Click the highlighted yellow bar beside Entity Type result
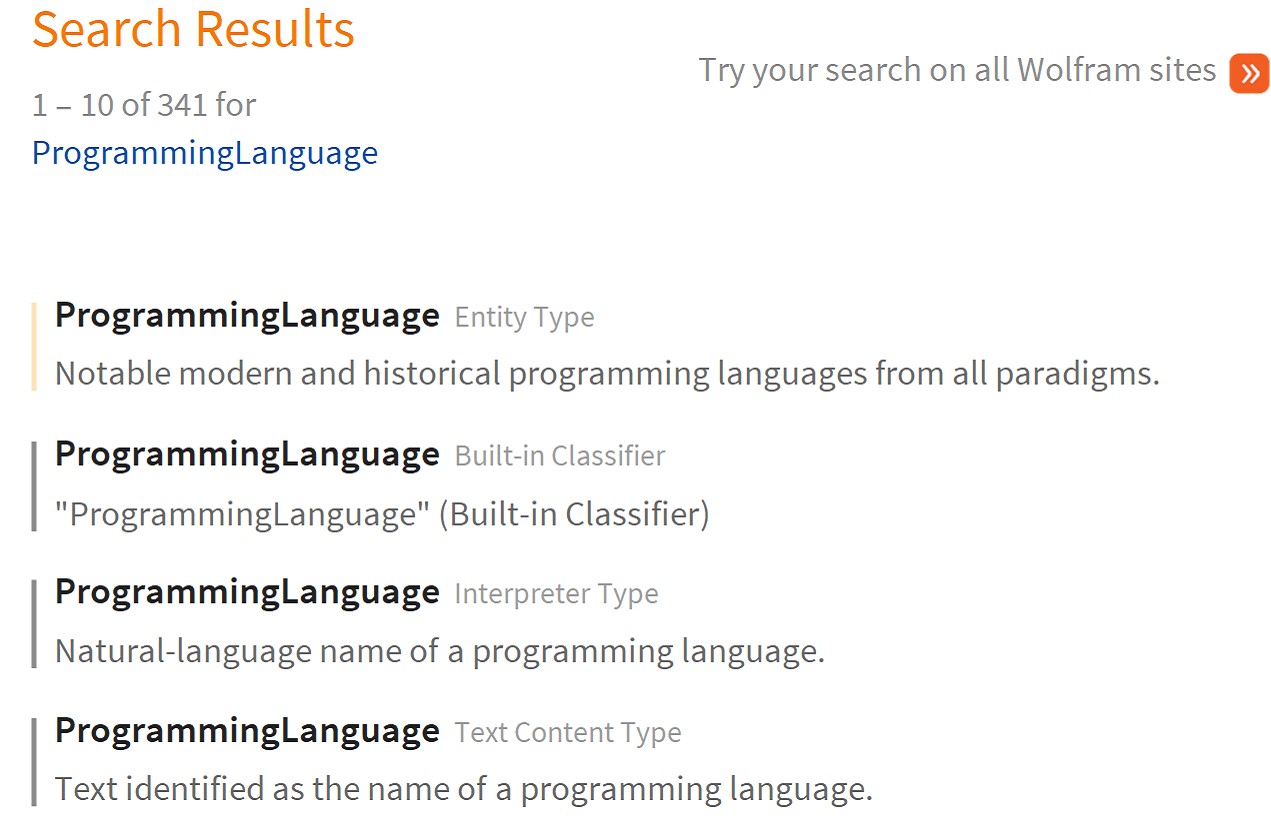The height and width of the screenshot is (822, 1271). (34, 346)
